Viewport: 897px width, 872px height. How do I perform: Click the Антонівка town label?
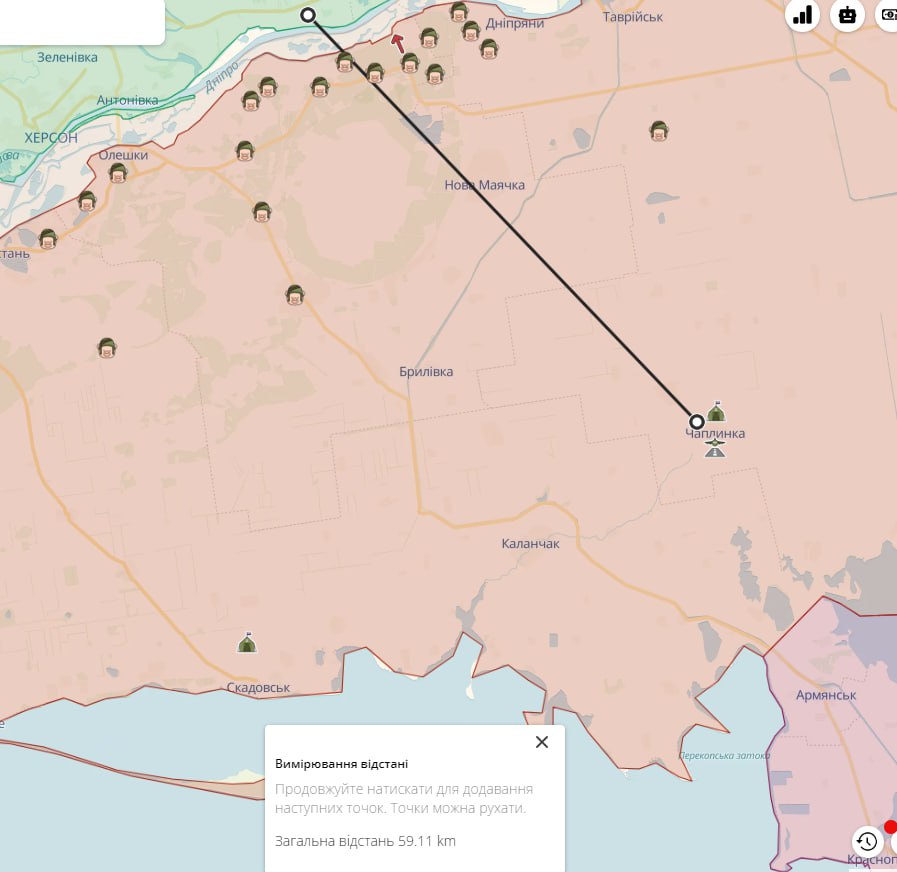coord(127,100)
